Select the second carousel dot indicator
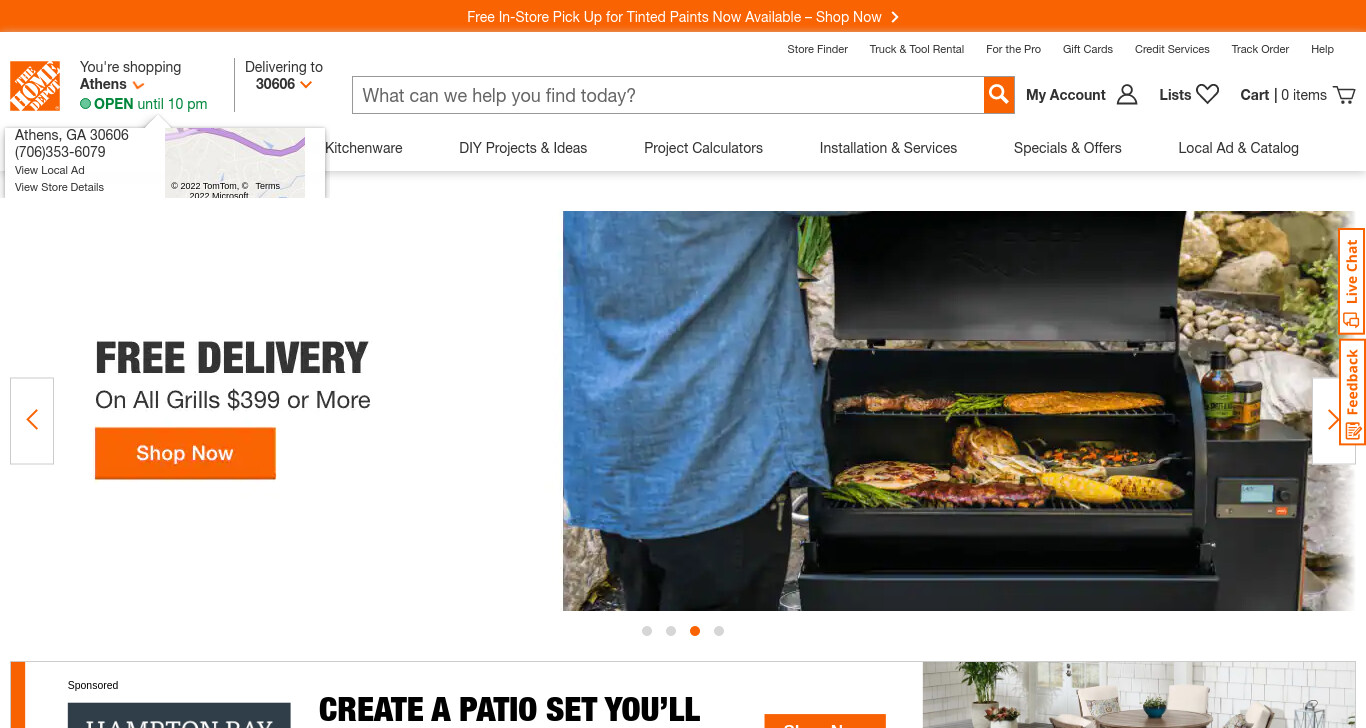Viewport: 1366px width, 728px height. tap(671, 631)
